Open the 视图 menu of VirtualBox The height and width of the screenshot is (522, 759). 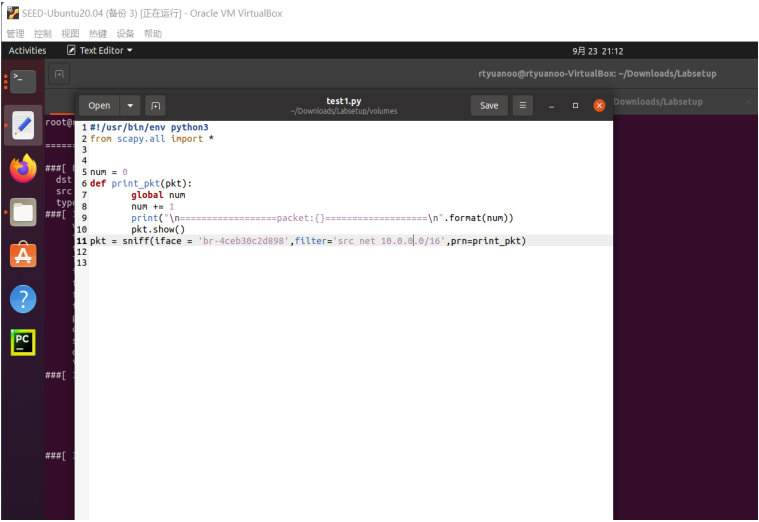click(70, 33)
